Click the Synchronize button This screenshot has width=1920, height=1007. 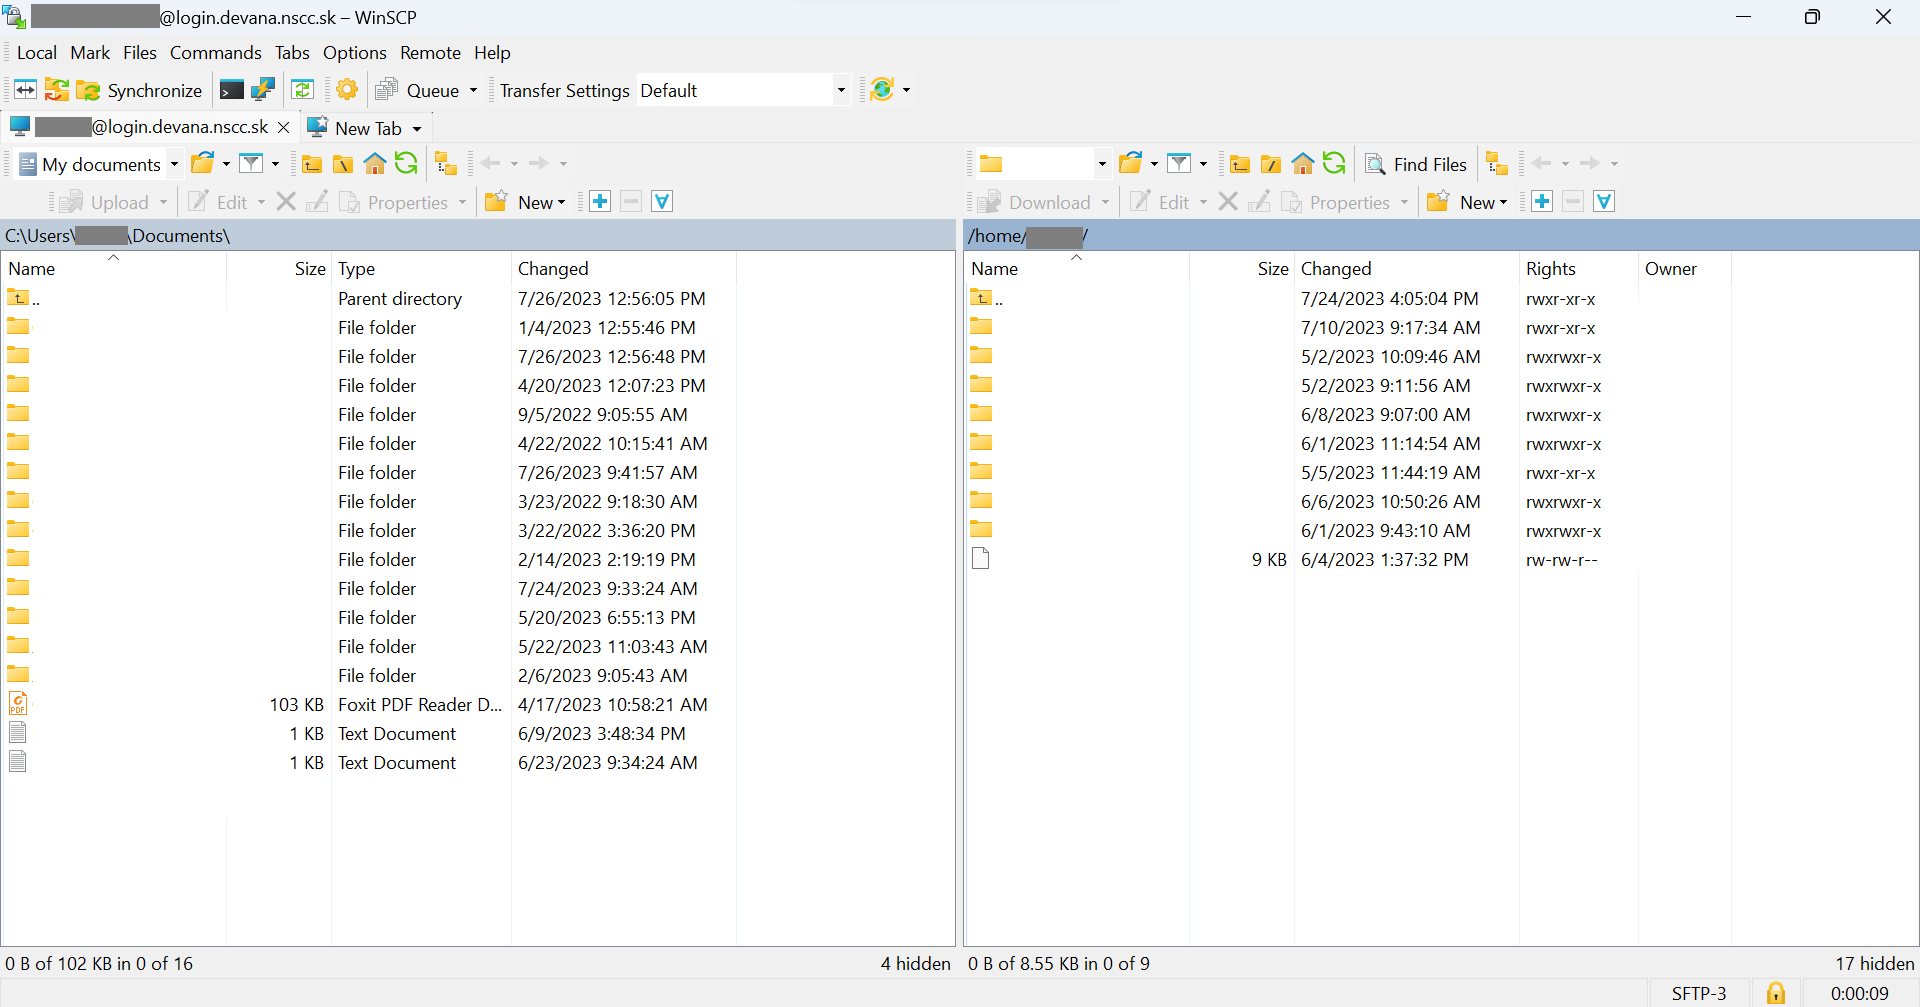[140, 90]
